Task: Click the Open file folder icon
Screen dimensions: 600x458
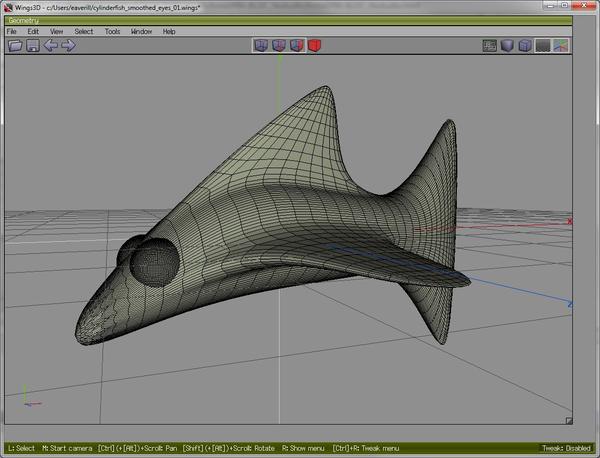Action: tap(15, 45)
